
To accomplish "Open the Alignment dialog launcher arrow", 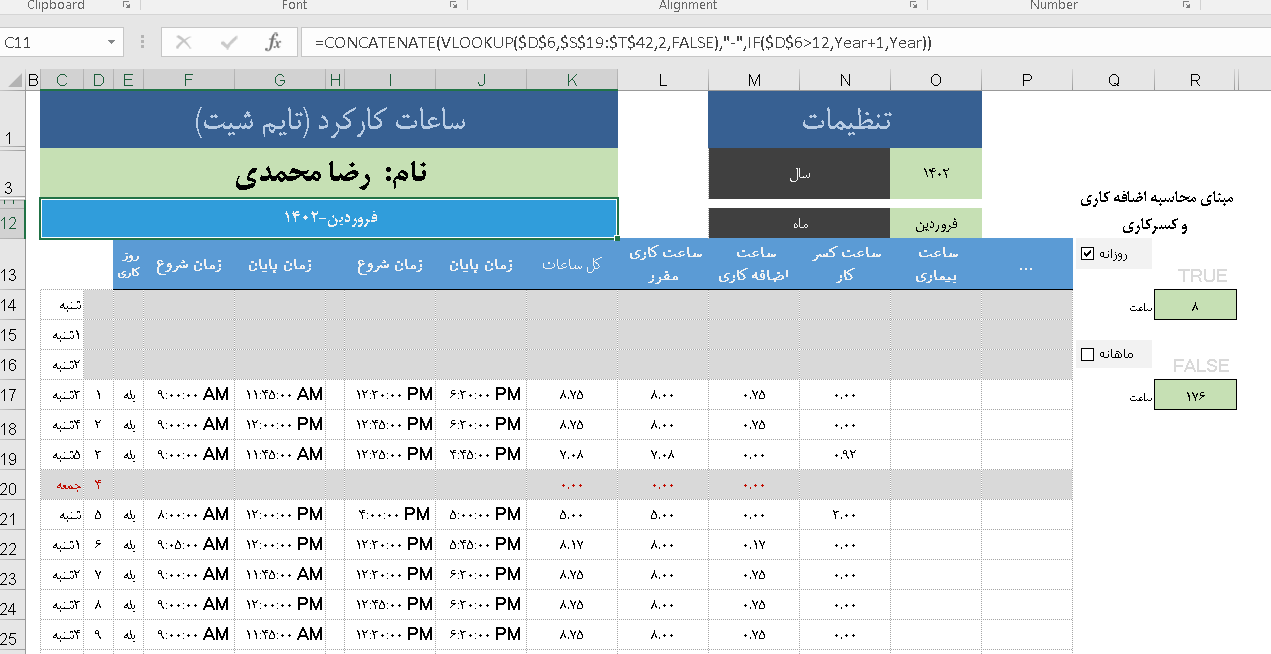I will (913, 5).
